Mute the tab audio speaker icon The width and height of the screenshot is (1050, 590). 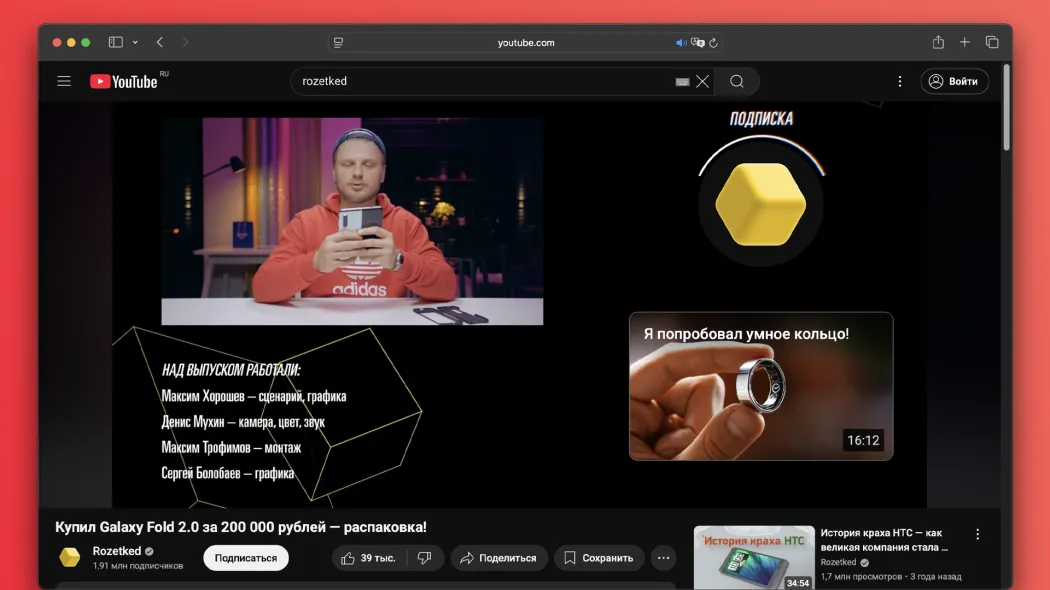(x=681, y=43)
